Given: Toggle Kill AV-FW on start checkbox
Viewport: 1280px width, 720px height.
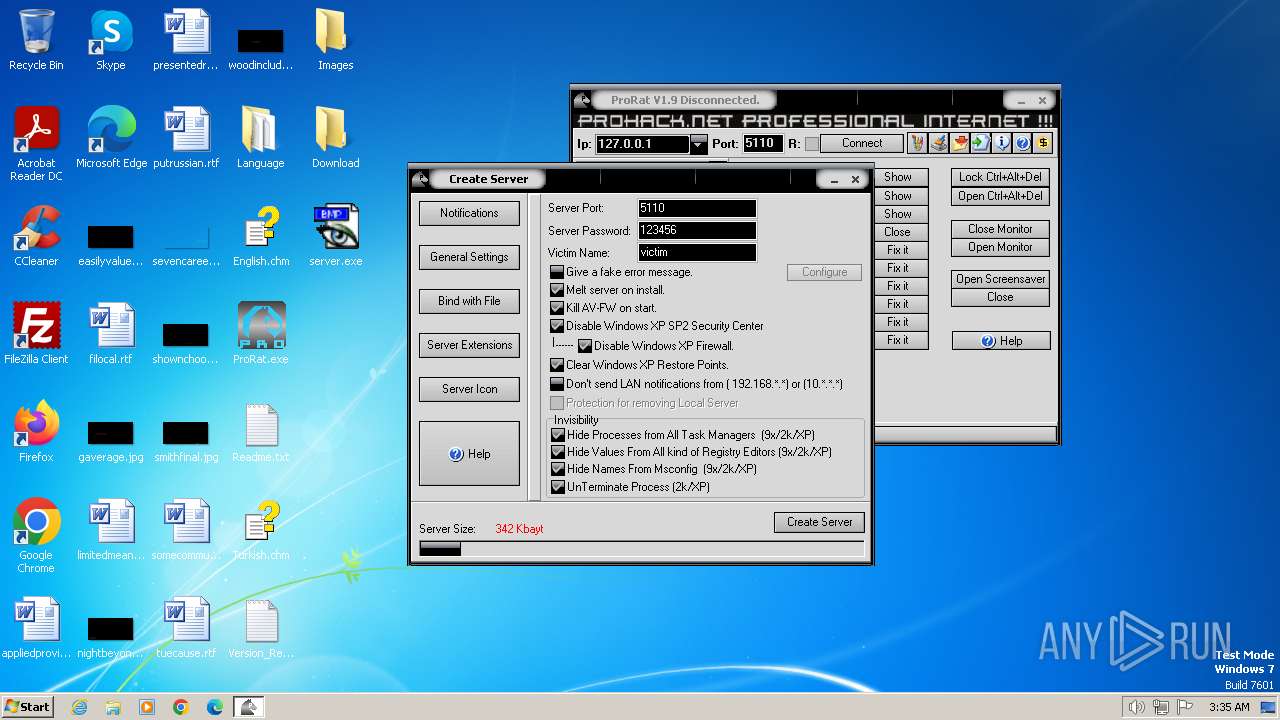Looking at the screenshot, I should 557,308.
